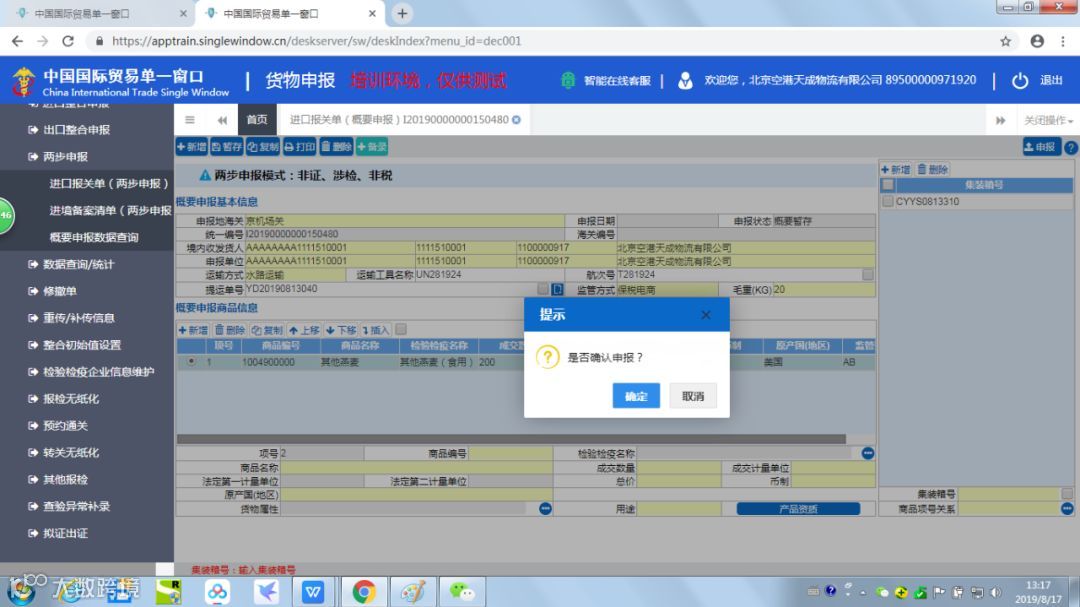Click the 暂存 save icon in toolbar
The image size is (1080, 607).
227,147
